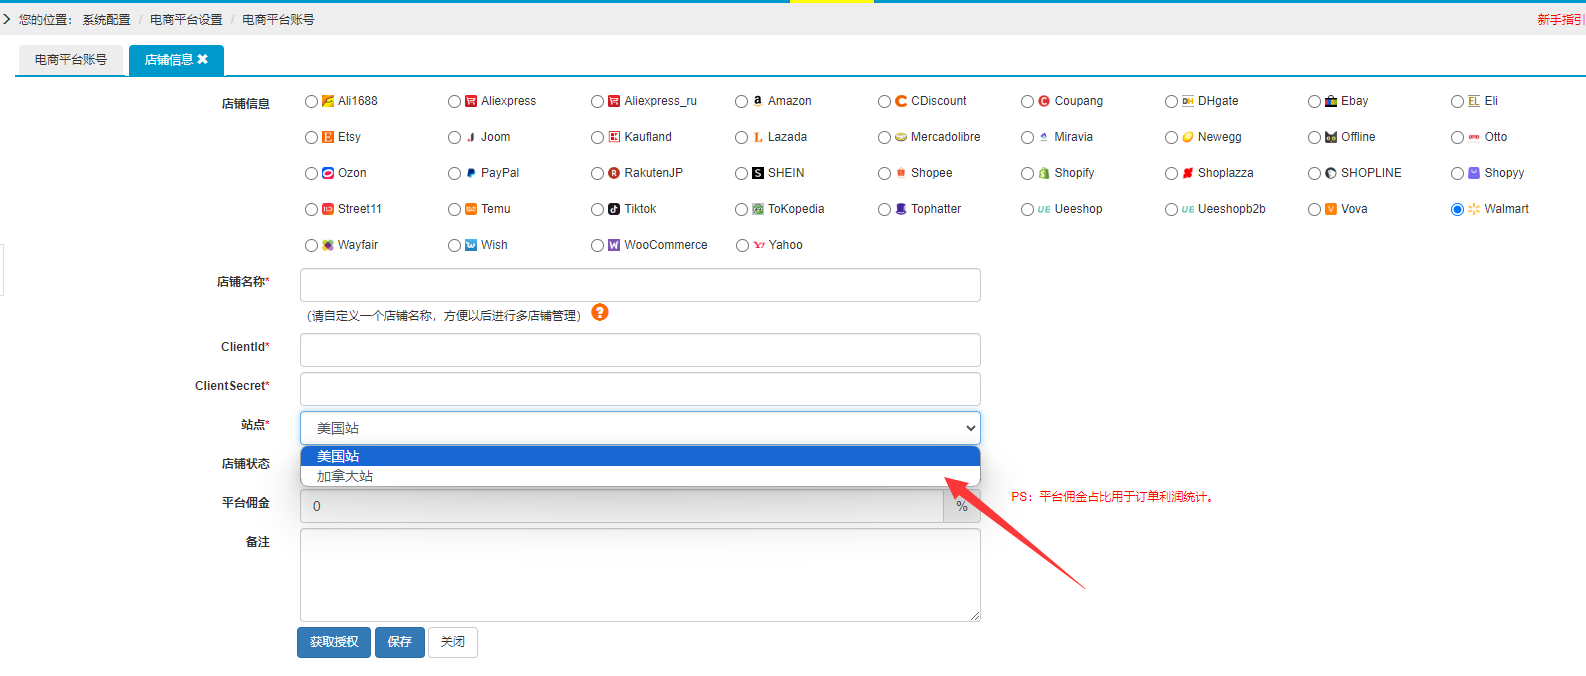Click the Miravia logo icon
This screenshot has width=1586, height=676.
pos(1044,137)
